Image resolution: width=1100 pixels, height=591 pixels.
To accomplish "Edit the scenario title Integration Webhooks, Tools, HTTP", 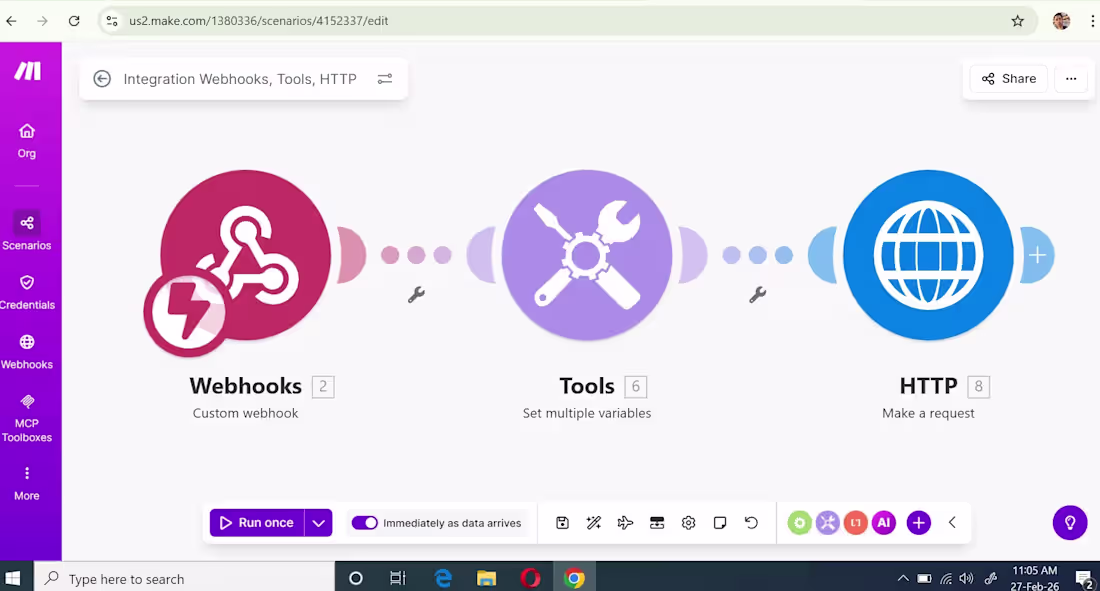I will point(240,79).
